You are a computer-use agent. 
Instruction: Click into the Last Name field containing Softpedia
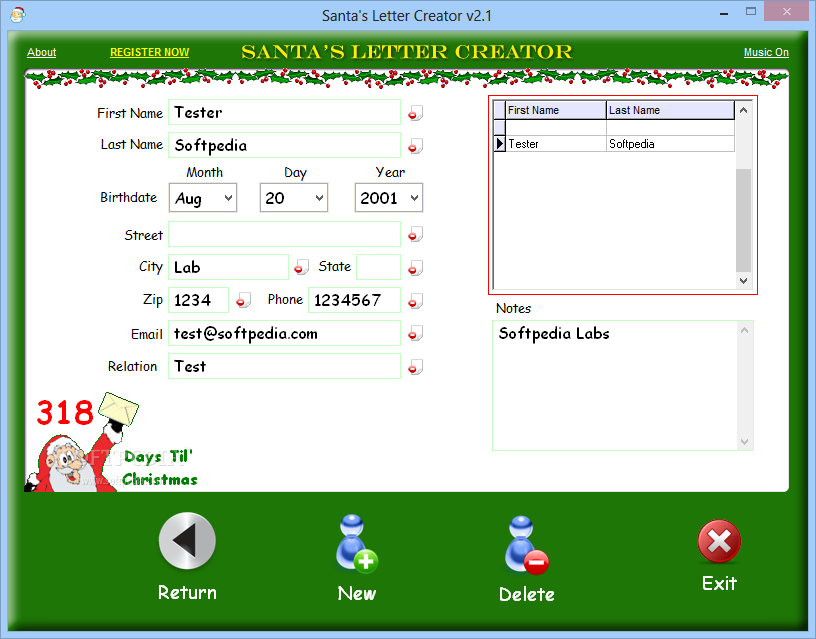[x=284, y=145]
